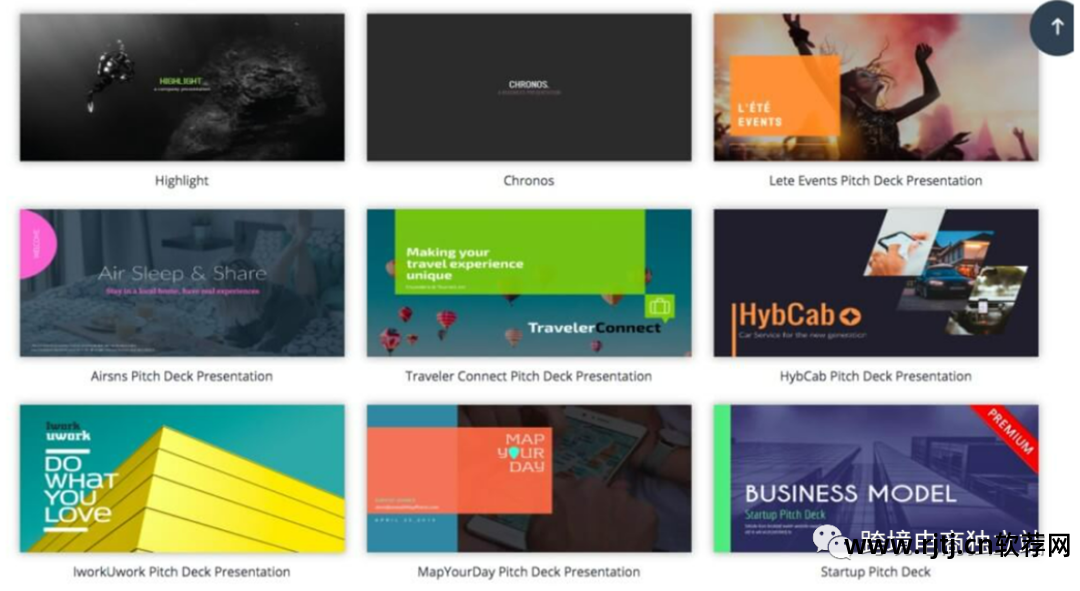The width and height of the screenshot is (1080, 591).
Task: Open "Airsns Pitch Deck Presentation" link
Action: click(x=182, y=376)
